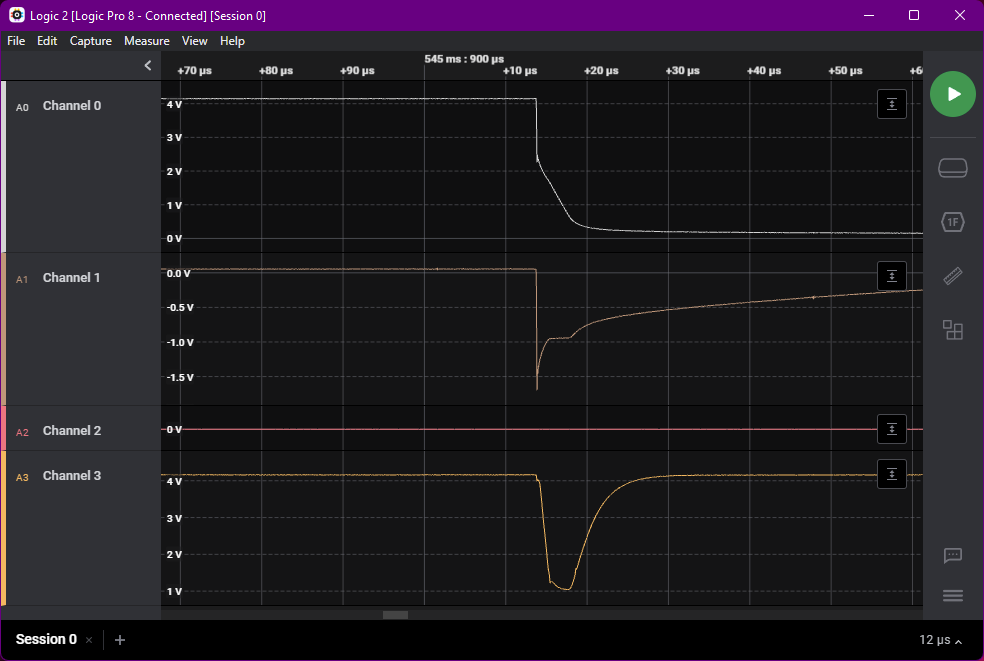Open the View menu
Image resolution: width=984 pixels, height=661 pixels.
pos(195,41)
